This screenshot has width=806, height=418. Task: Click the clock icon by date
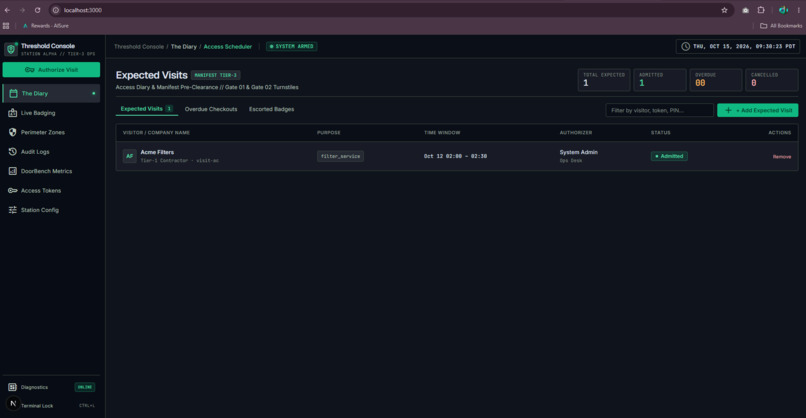(x=685, y=46)
